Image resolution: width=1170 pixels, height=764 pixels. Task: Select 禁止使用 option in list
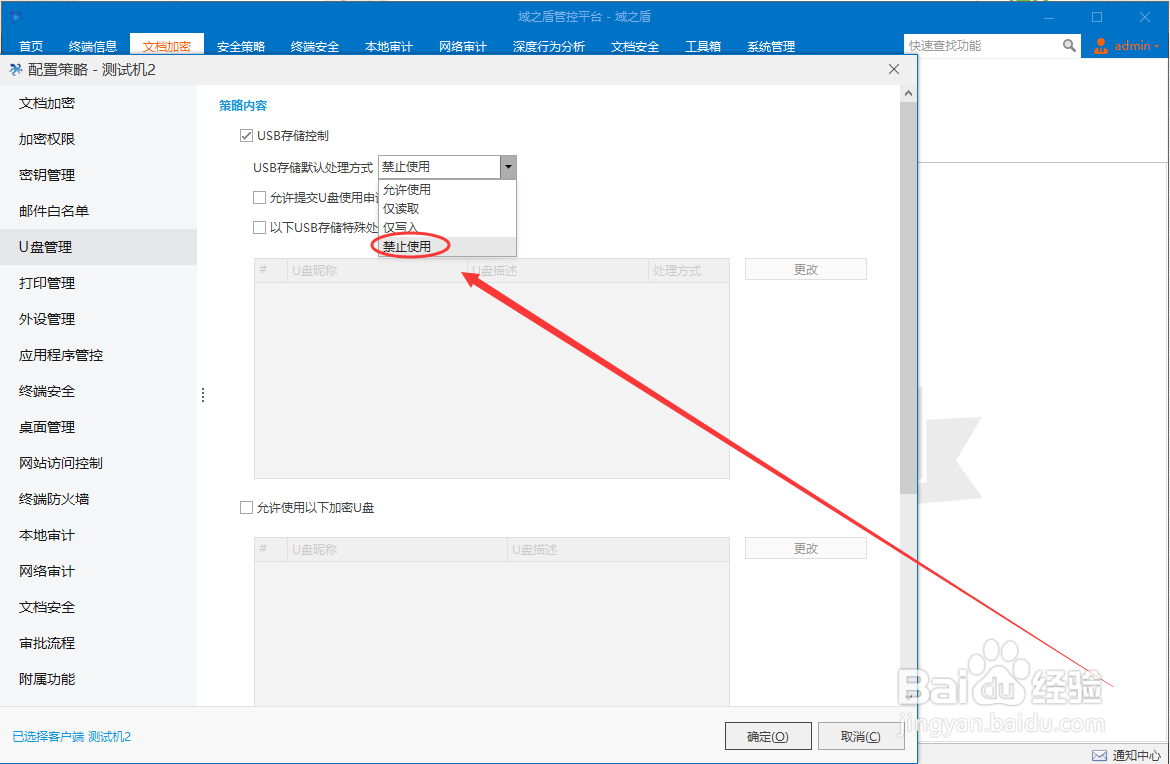point(447,246)
